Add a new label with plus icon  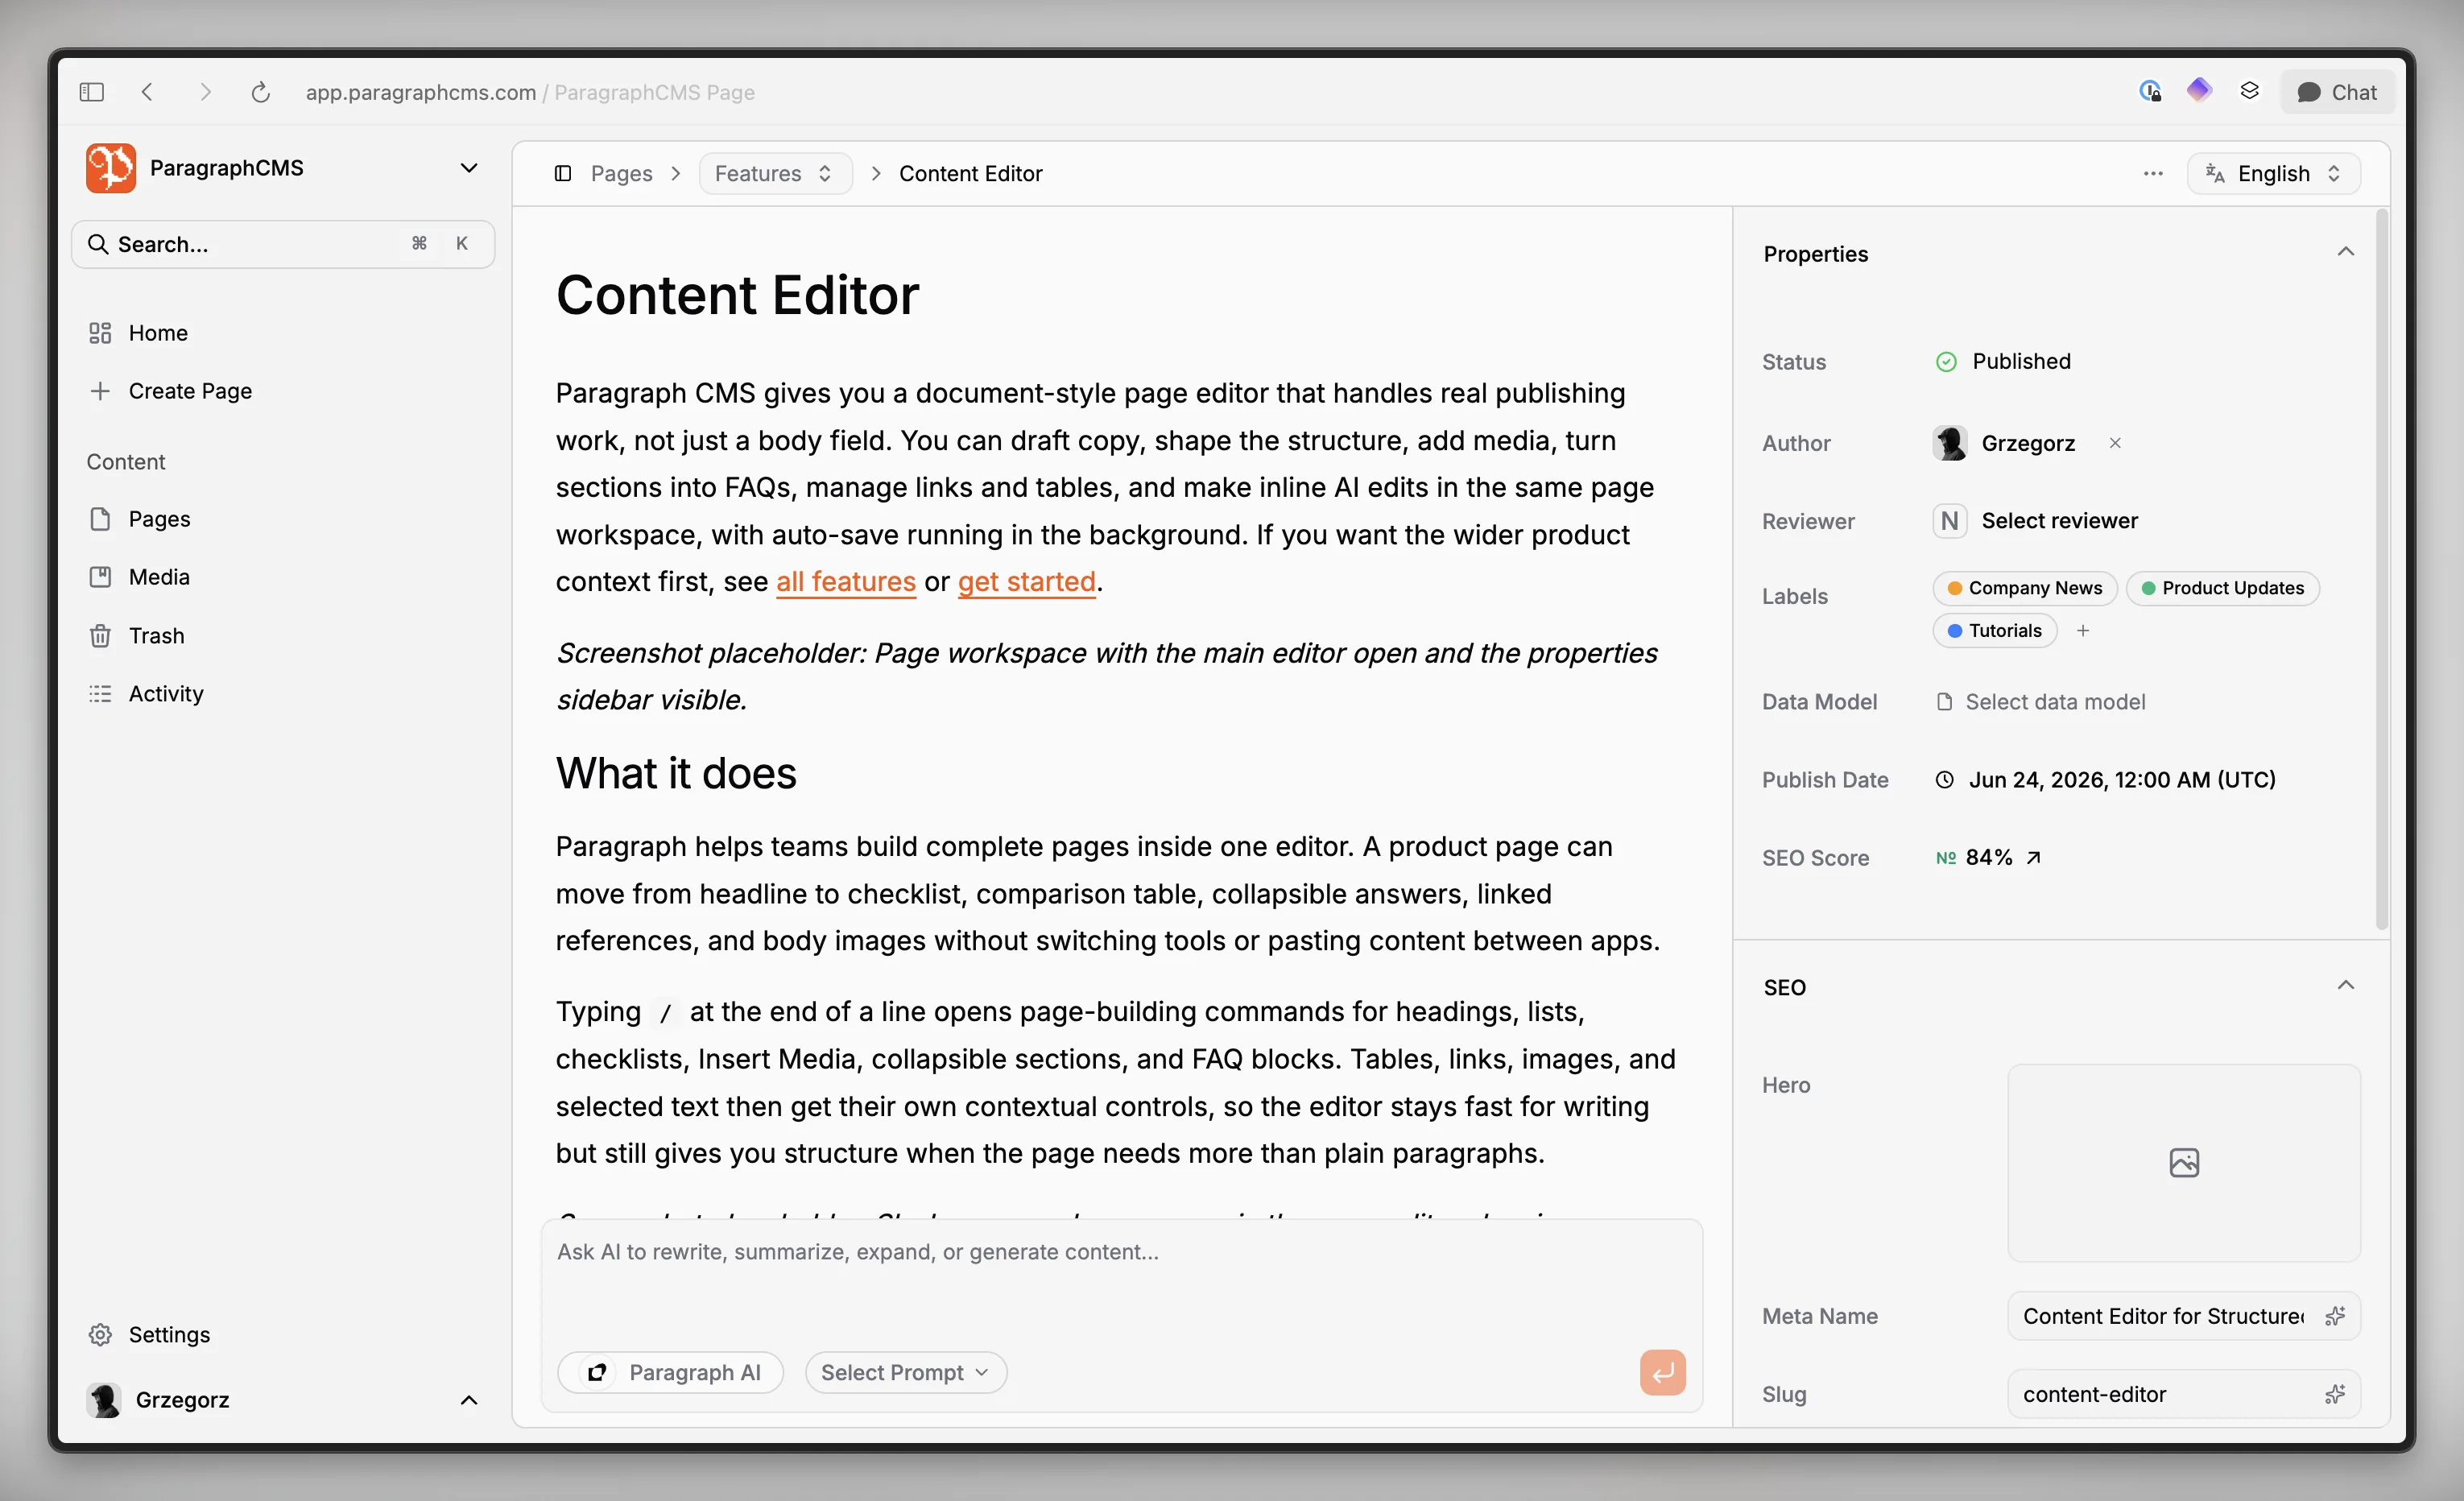2083,631
